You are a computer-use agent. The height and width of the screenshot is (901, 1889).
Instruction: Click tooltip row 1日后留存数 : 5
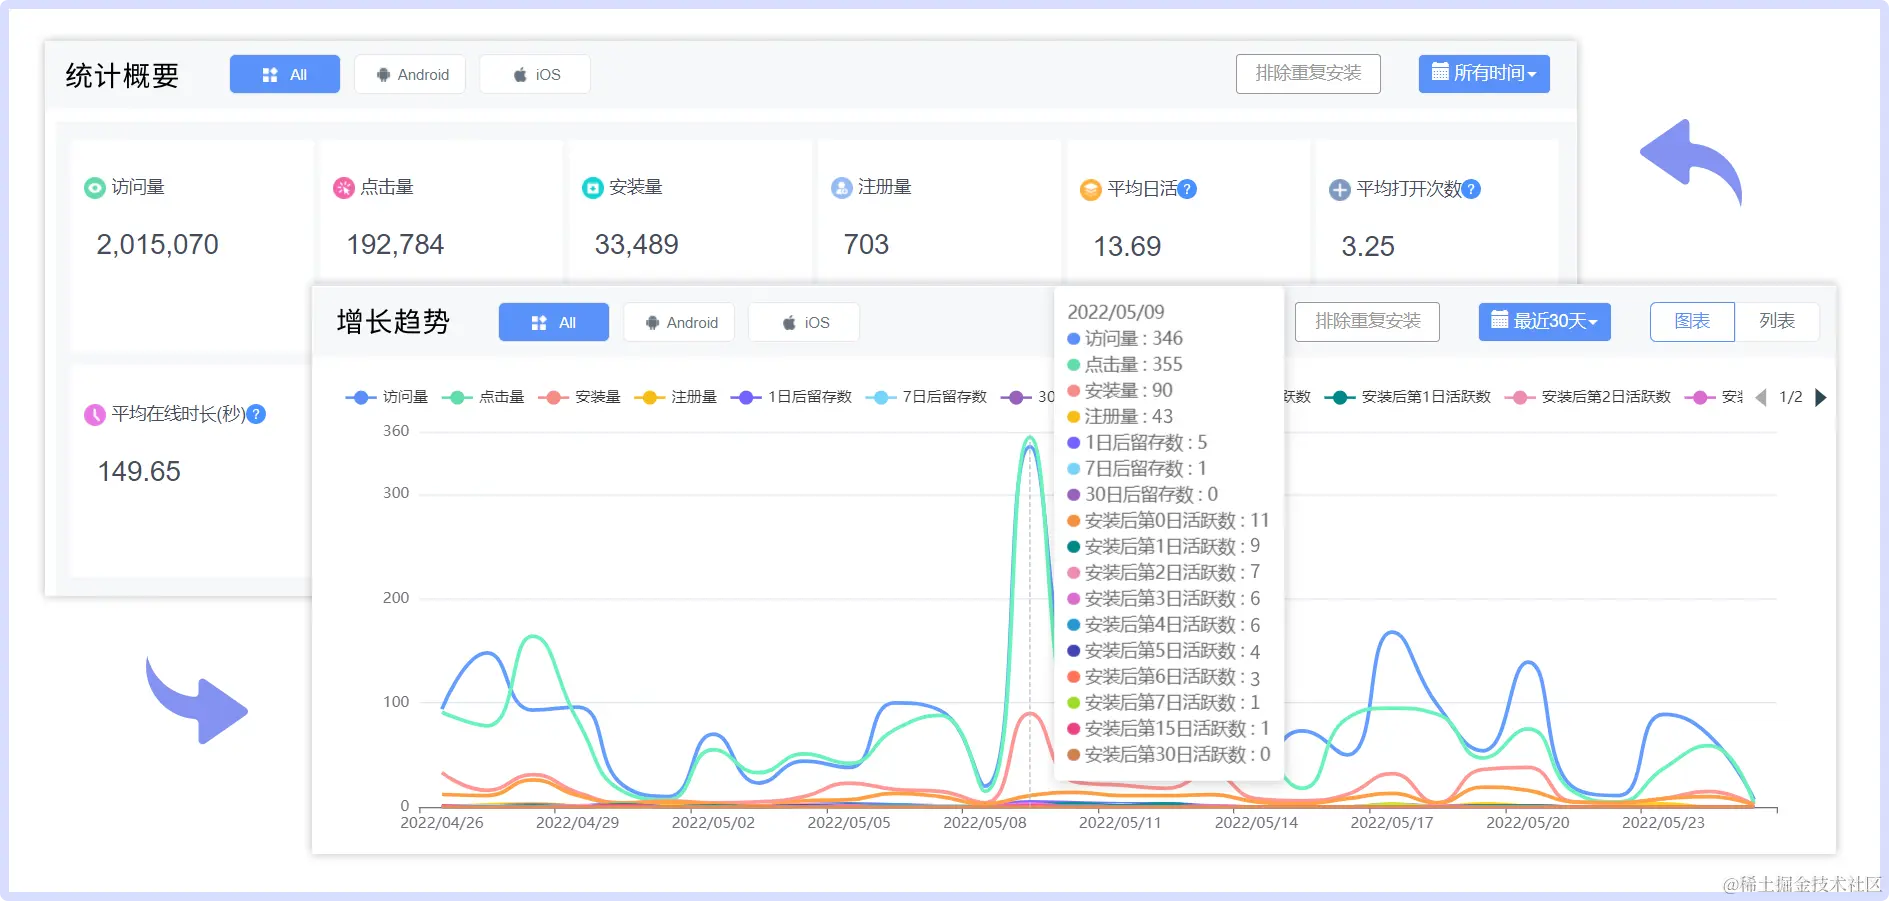click(x=1137, y=442)
